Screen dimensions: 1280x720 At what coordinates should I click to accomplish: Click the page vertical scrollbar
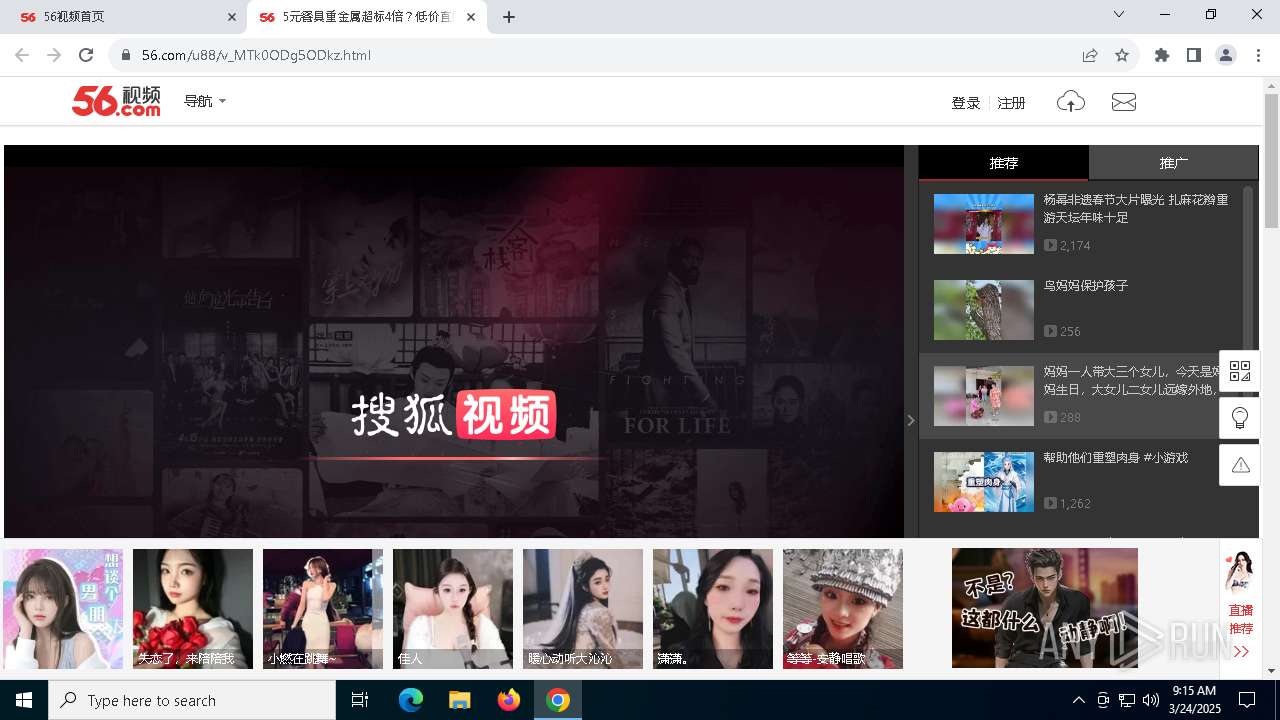pyautogui.click(x=1271, y=160)
